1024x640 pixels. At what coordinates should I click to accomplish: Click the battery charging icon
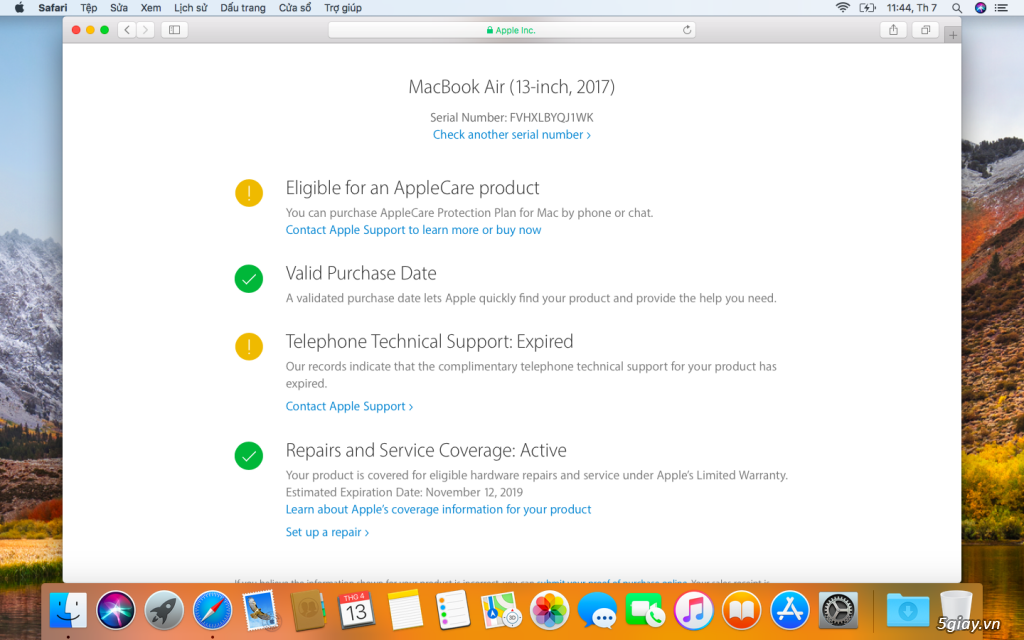click(x=867, y=8)
